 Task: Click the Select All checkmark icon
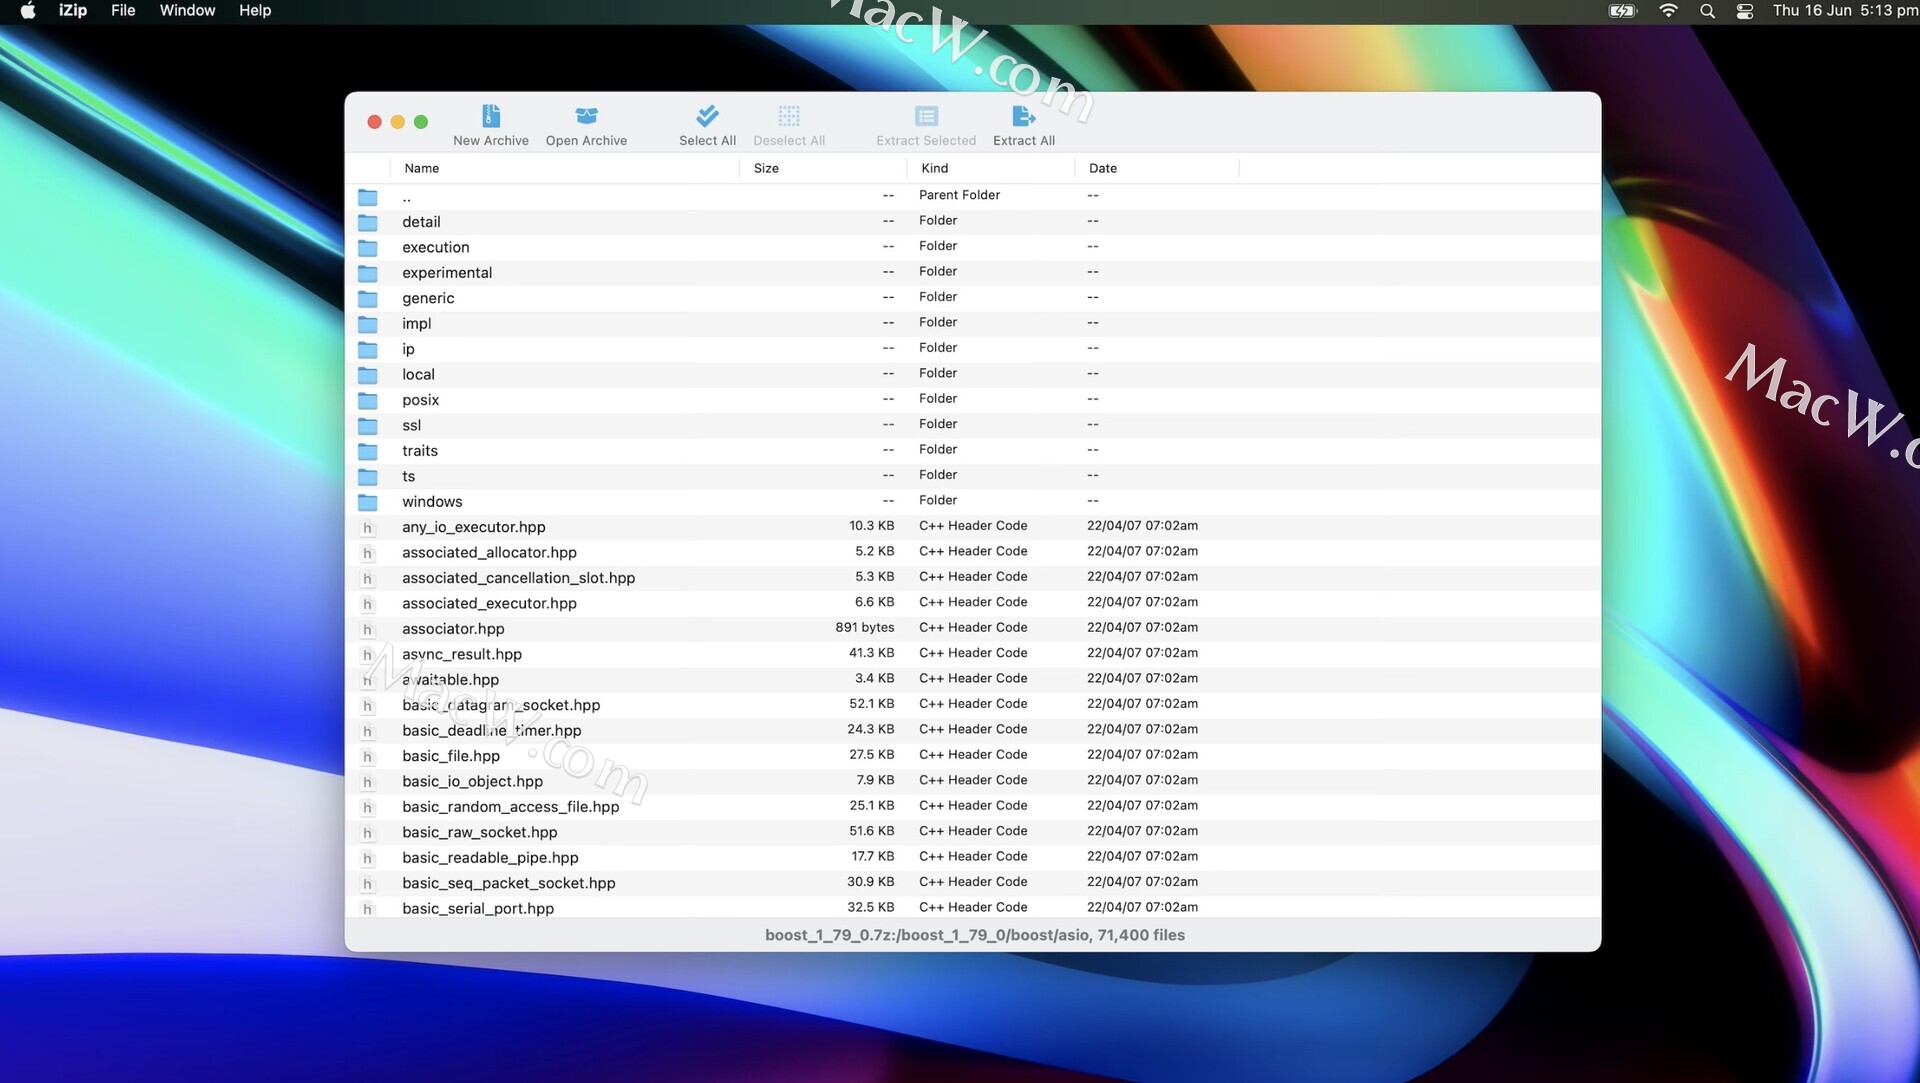point(707,116)
